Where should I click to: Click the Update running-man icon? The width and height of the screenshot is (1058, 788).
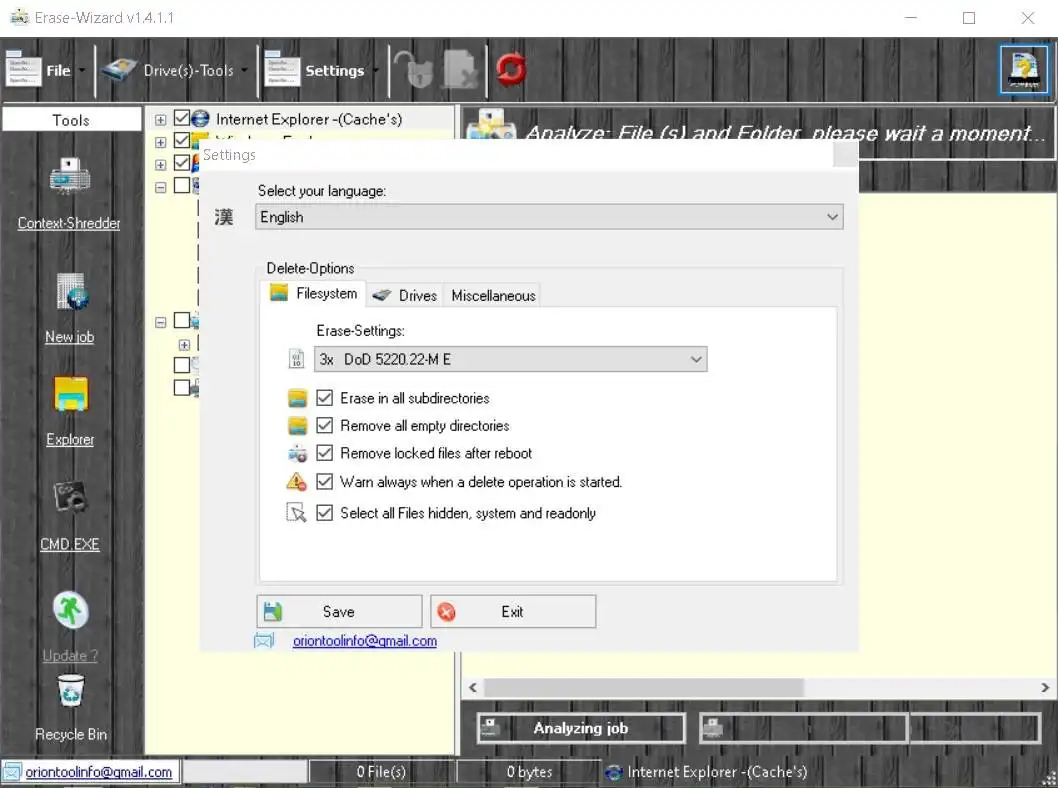point(71,610)
